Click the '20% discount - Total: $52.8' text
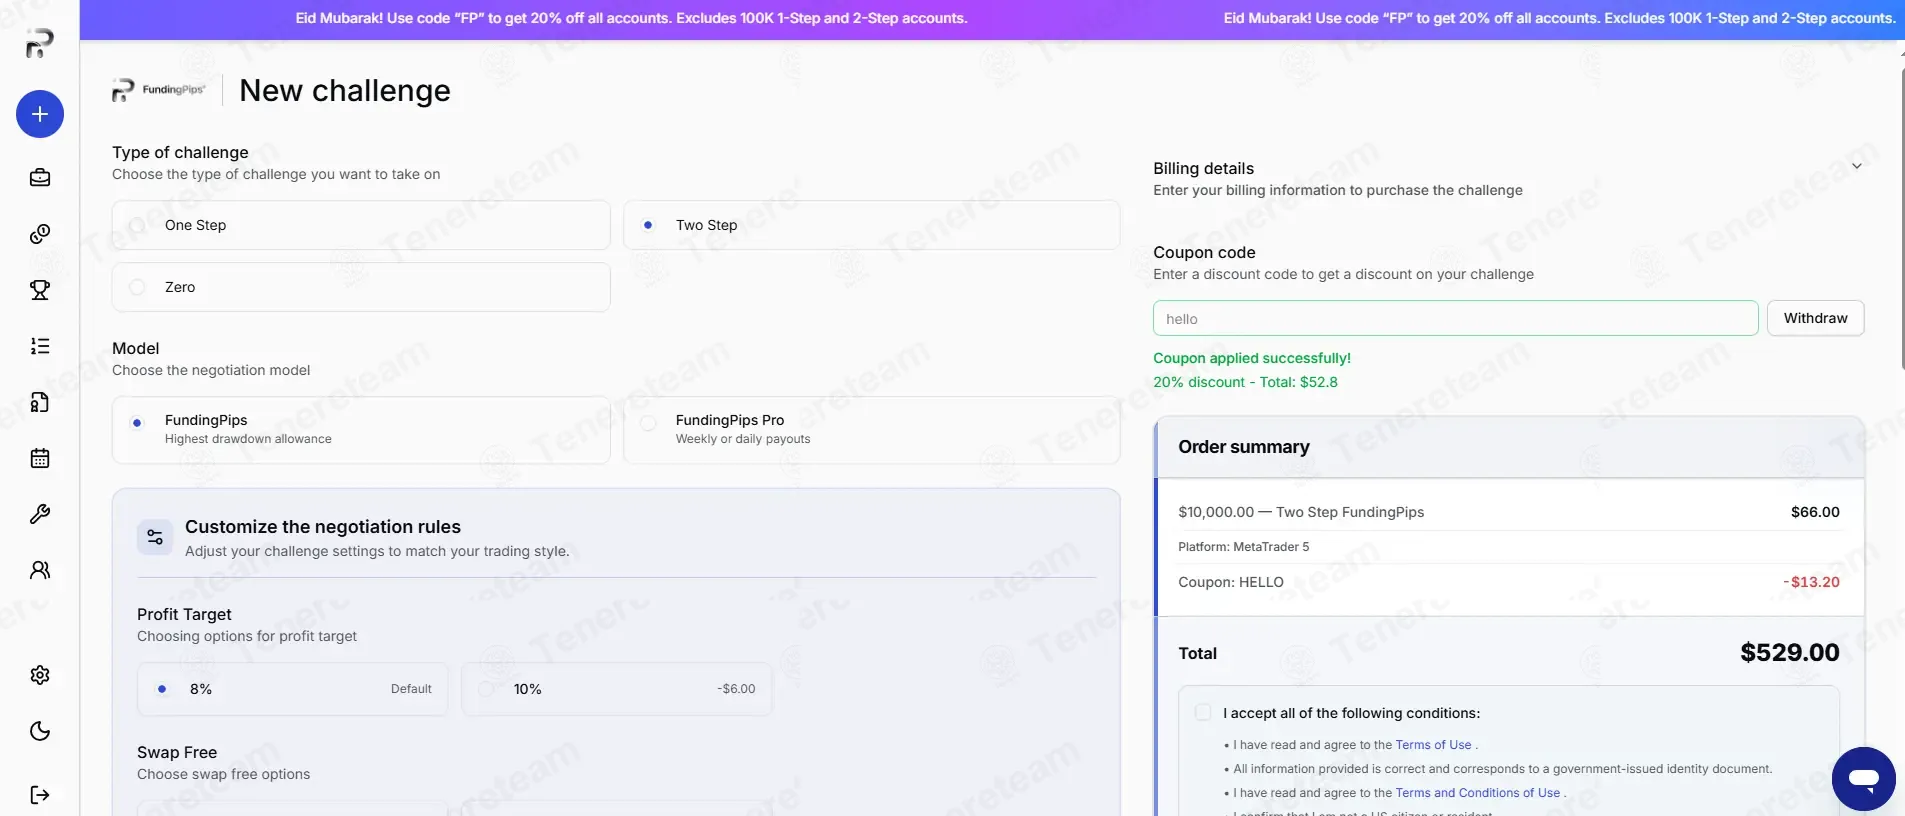The height and width of the screenshot is (816, 1905). click(x=1245, y=382)
